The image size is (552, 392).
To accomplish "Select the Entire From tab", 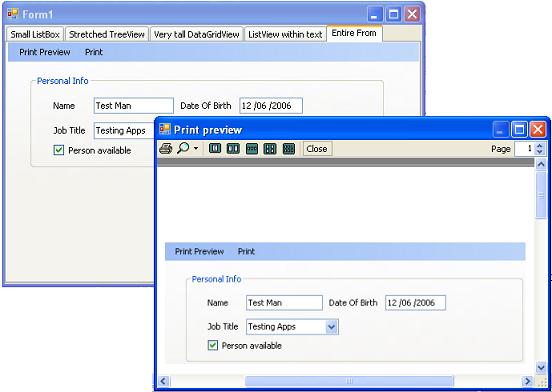I will (x=354, y=33).
